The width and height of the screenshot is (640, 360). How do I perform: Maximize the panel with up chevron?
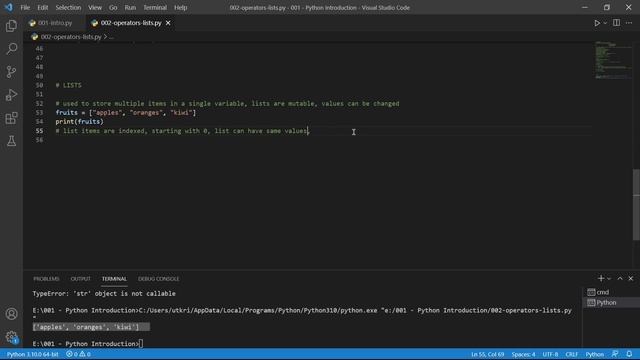pyautogui.click(x=620, y=278)
